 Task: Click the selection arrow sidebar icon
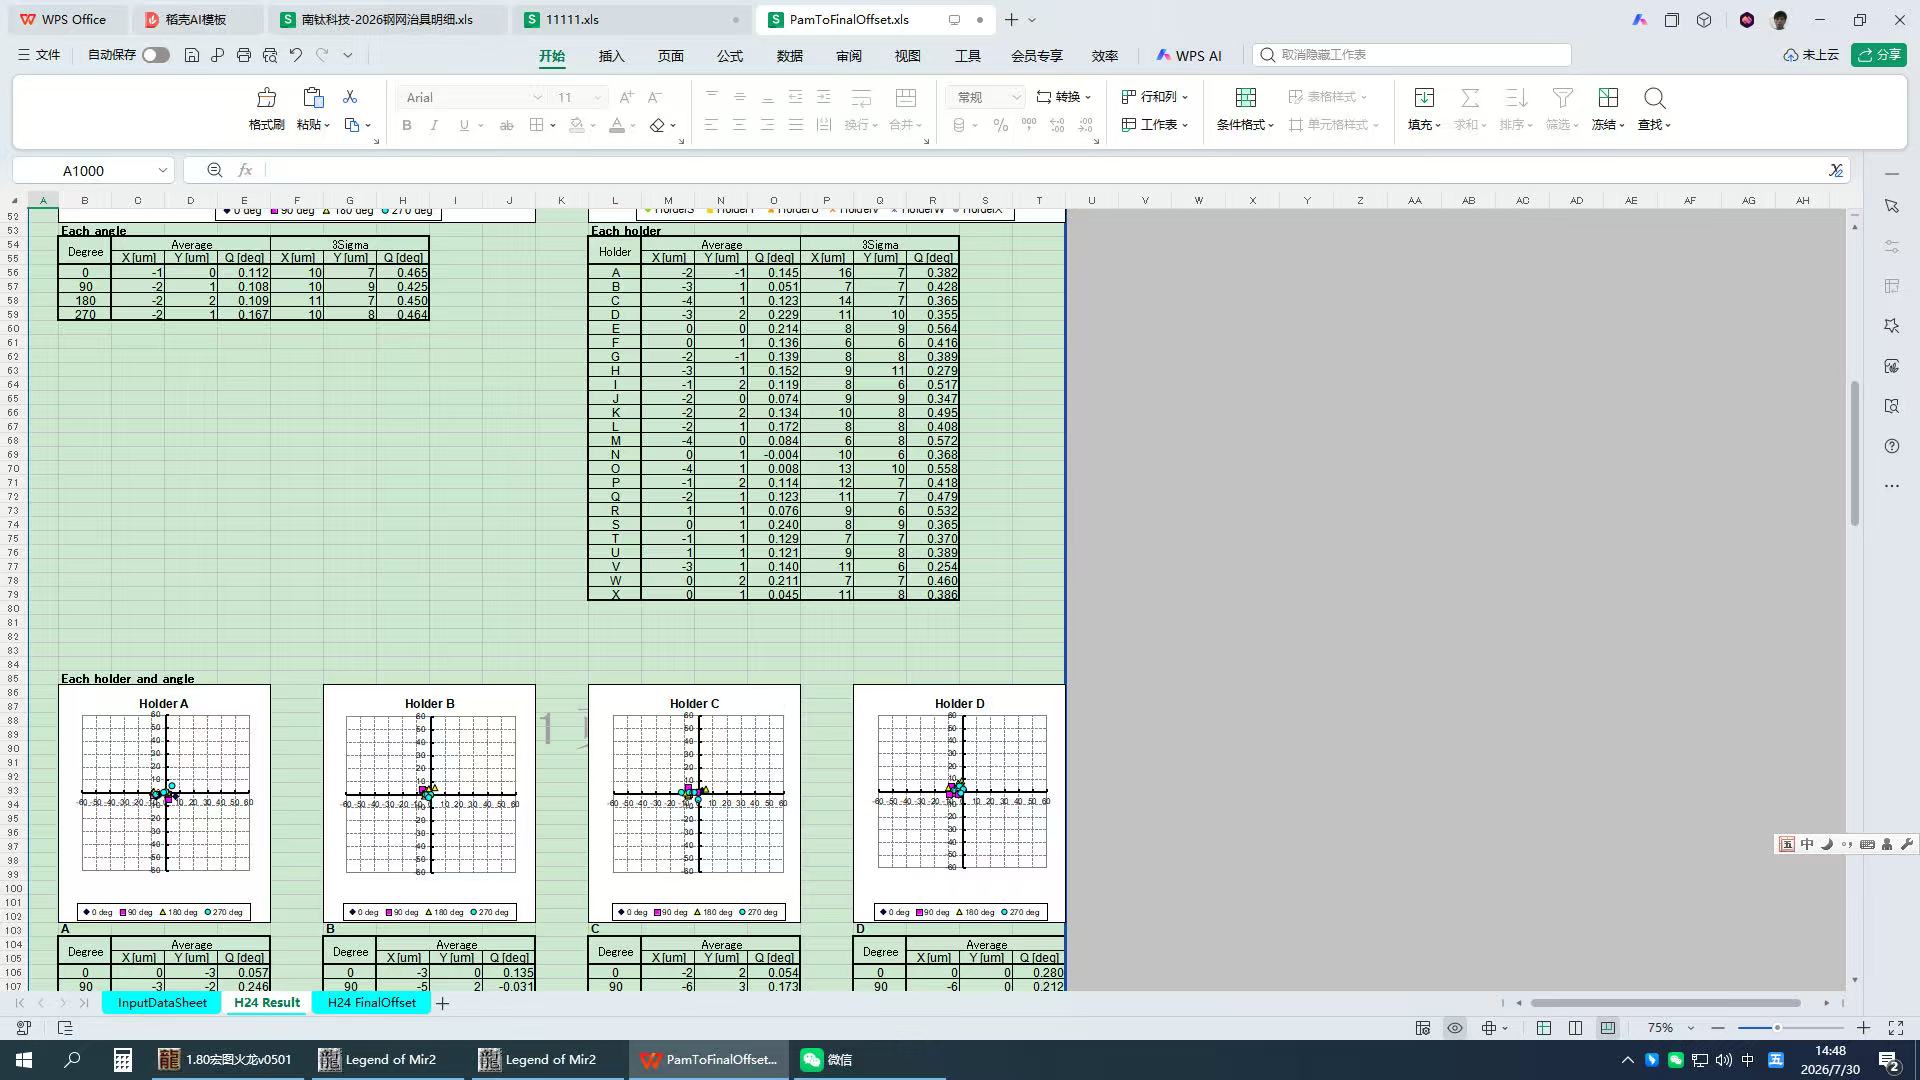pos(1891,206)
